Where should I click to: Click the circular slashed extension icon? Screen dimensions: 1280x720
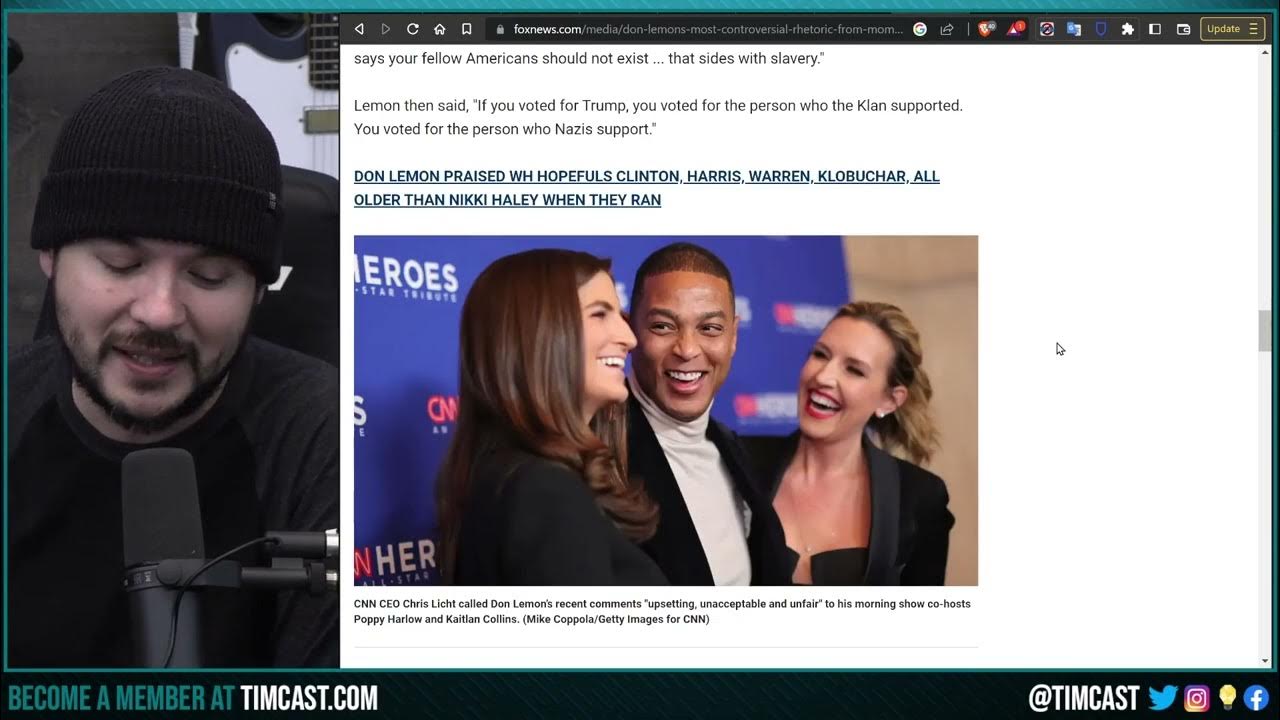pos(1047,29)
